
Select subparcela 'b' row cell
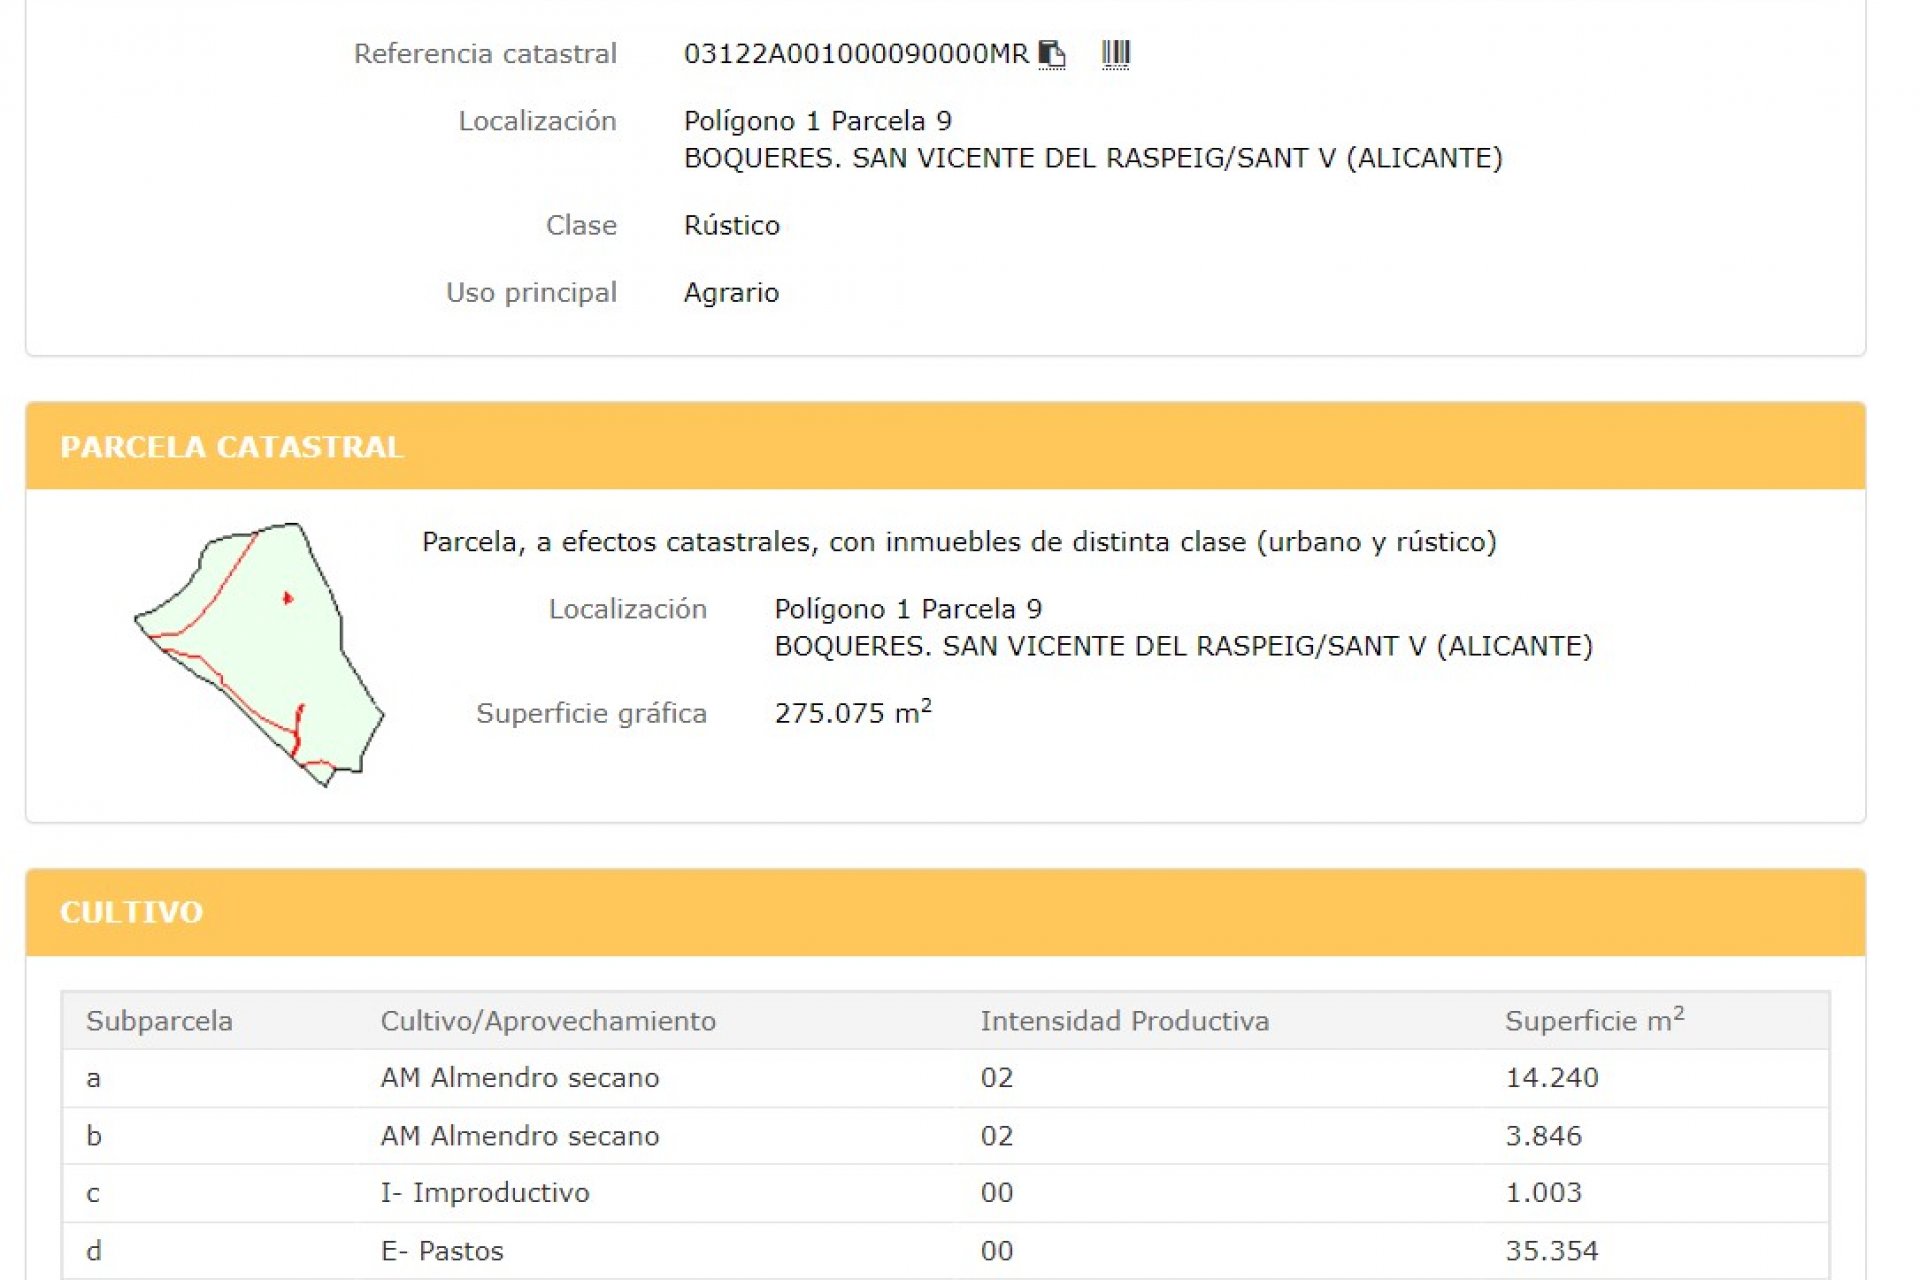pyautogui.click(x=94, y=1136)
